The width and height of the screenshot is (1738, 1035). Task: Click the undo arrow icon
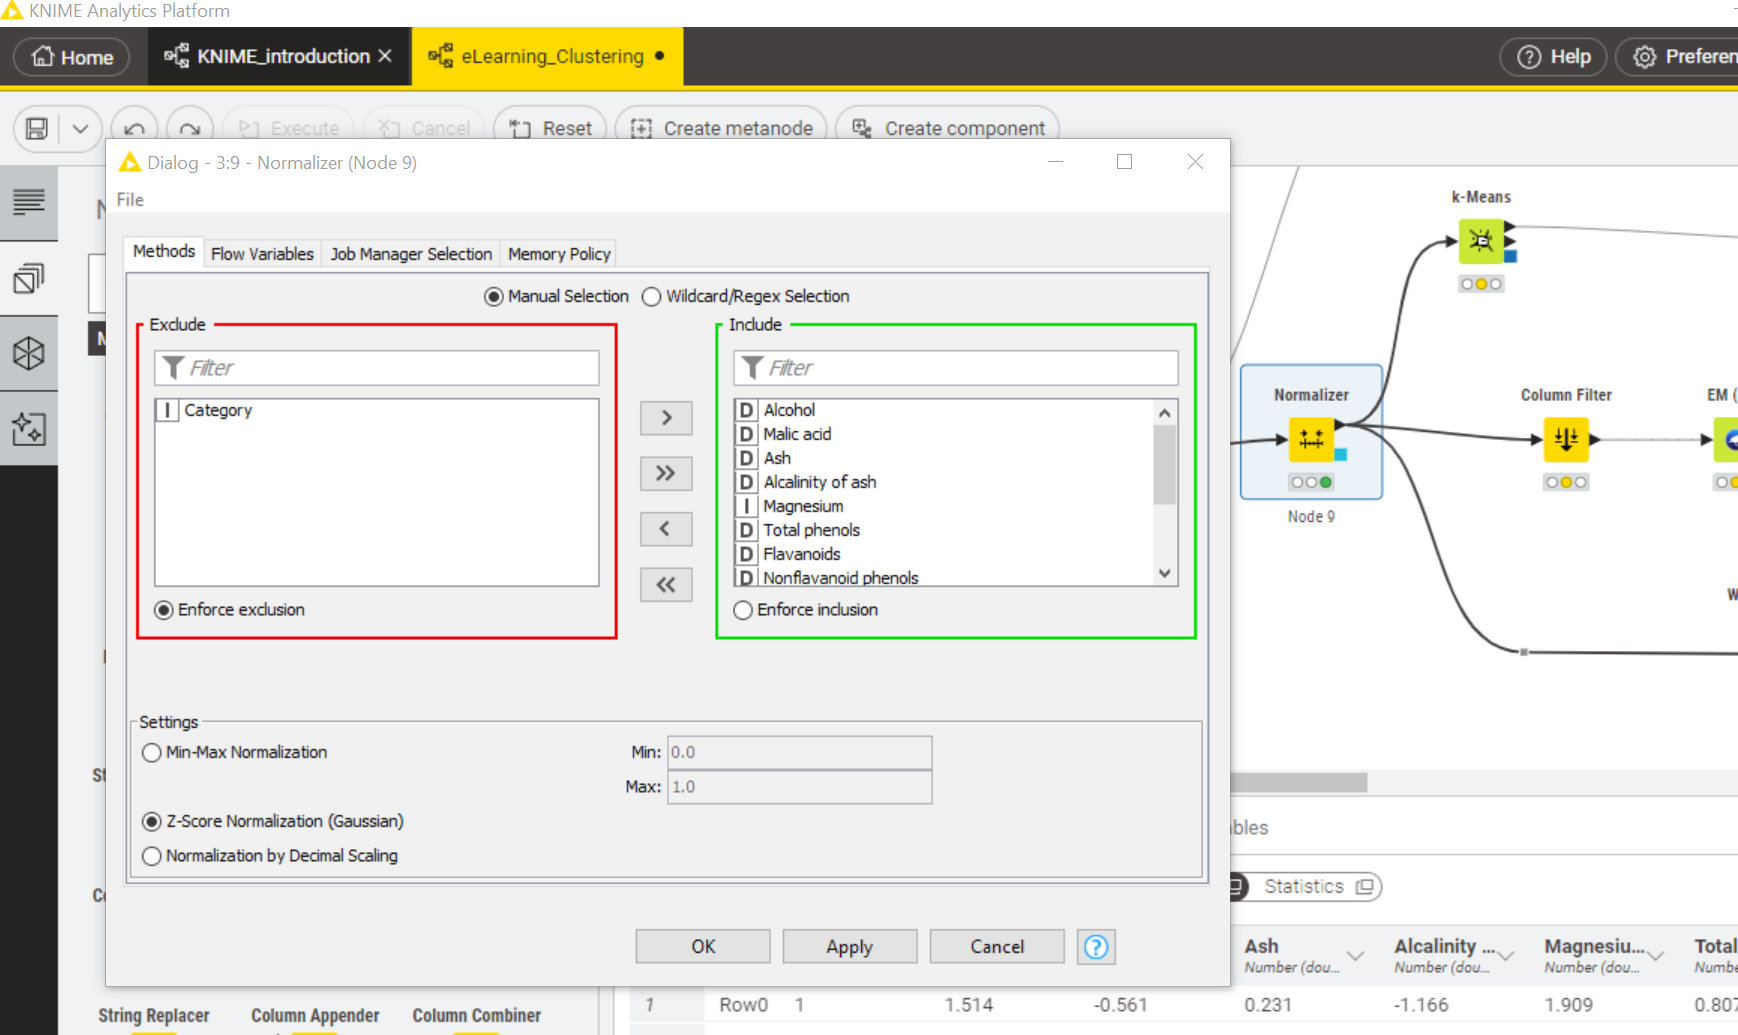coord(135,129)
